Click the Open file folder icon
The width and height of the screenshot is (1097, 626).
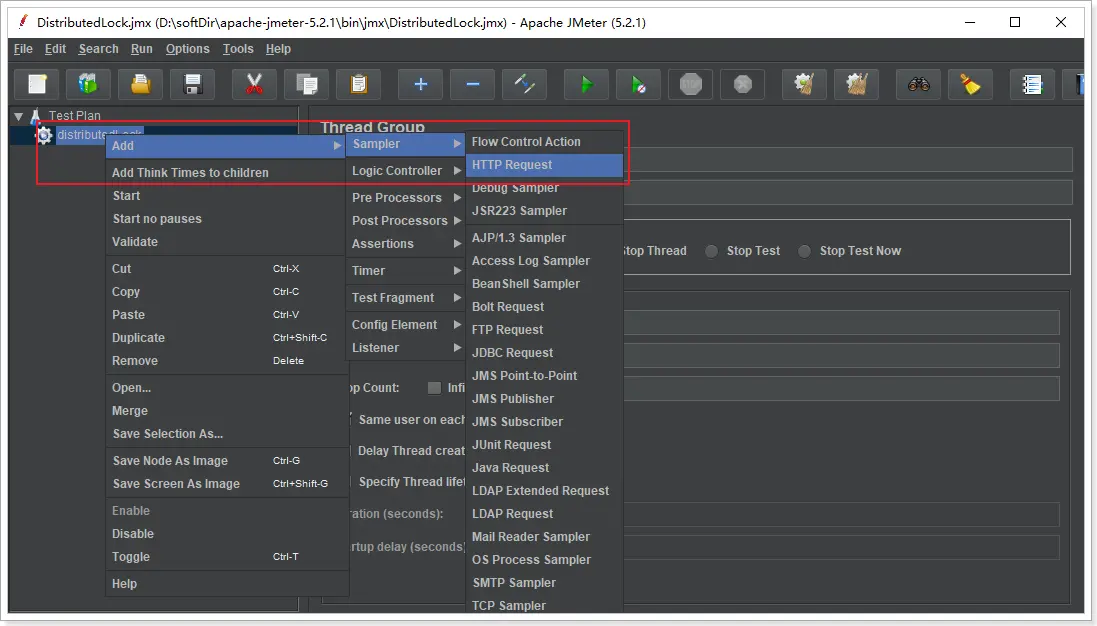(x=141, y=85)
